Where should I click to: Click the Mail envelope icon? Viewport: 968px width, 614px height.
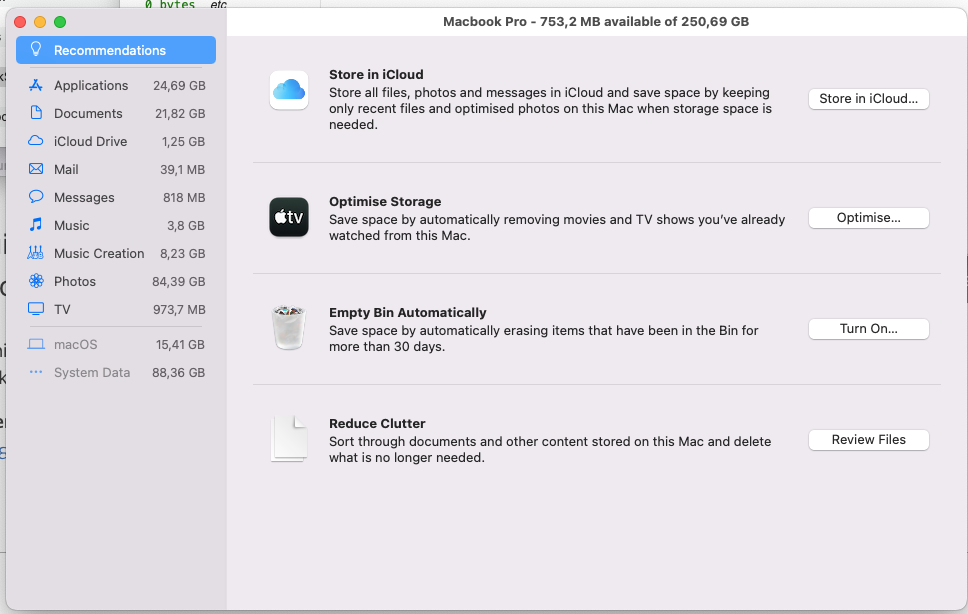pyautogui.click(x=36, y=169)
